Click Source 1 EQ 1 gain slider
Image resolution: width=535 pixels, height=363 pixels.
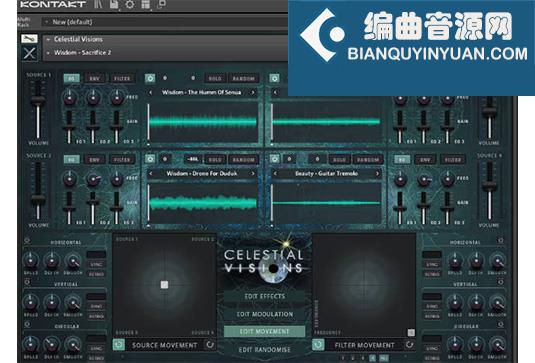pyautogui.click(x=69, y=128)
